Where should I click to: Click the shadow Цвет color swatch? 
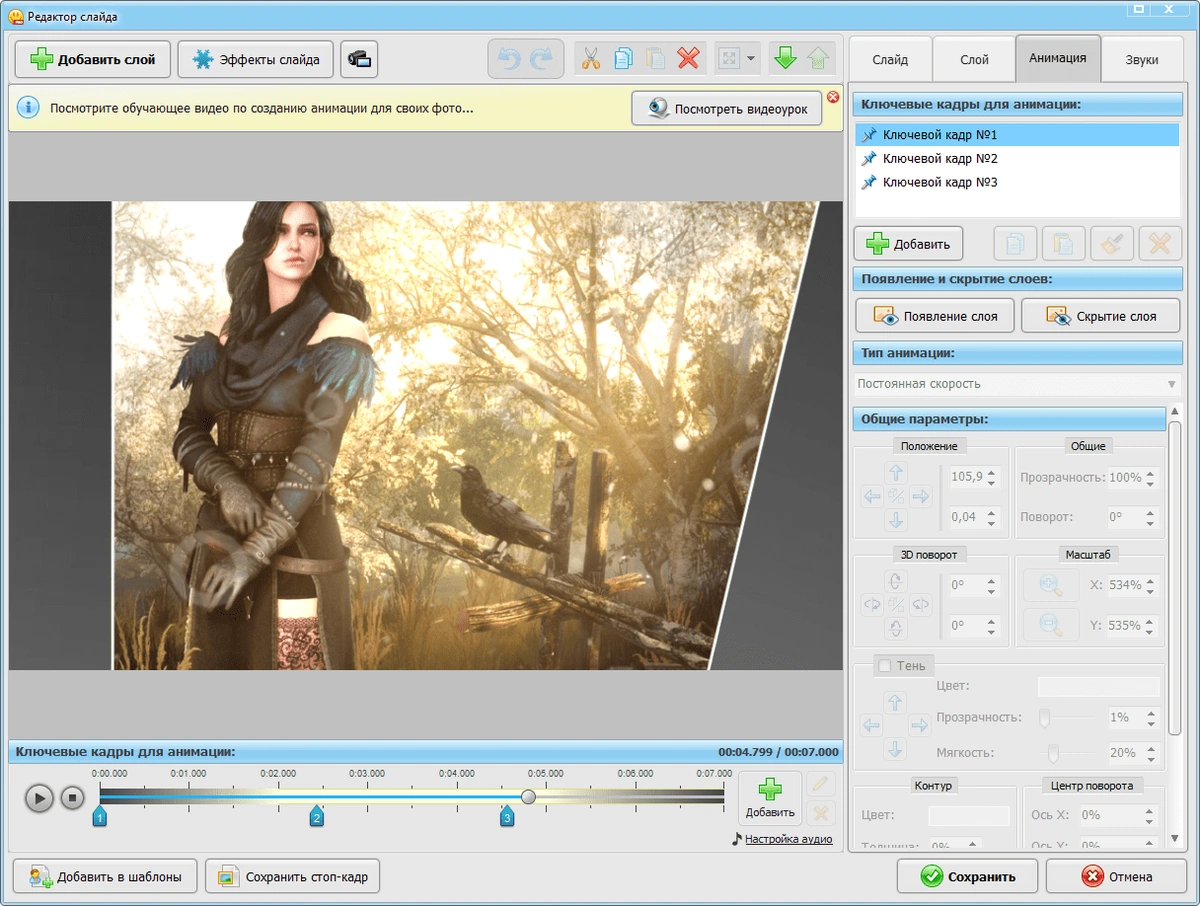[x=1099, y=686]
